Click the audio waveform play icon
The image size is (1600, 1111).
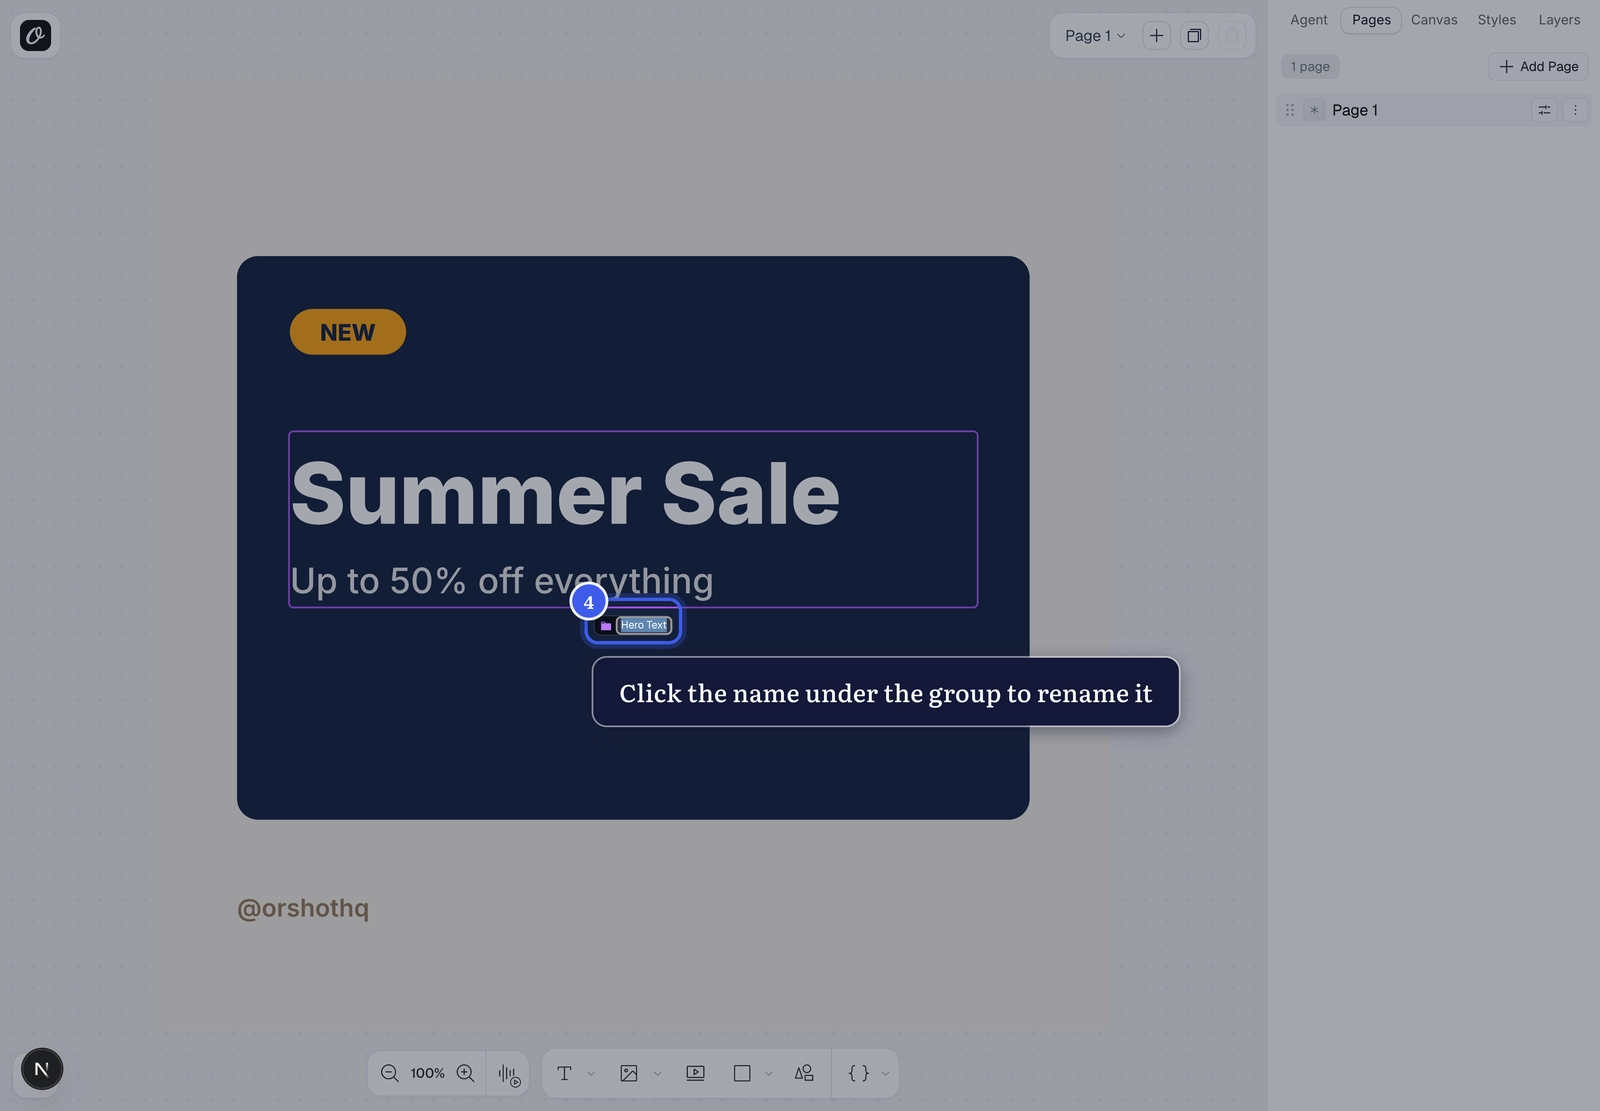click(509, 1074)
